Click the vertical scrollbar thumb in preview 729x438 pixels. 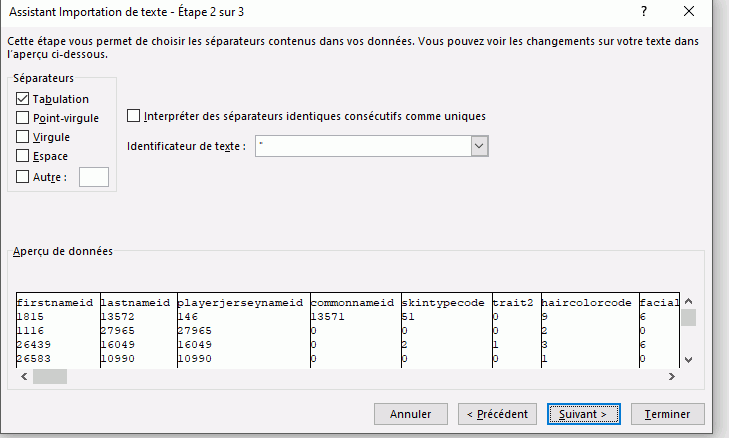tap(688, 318)
